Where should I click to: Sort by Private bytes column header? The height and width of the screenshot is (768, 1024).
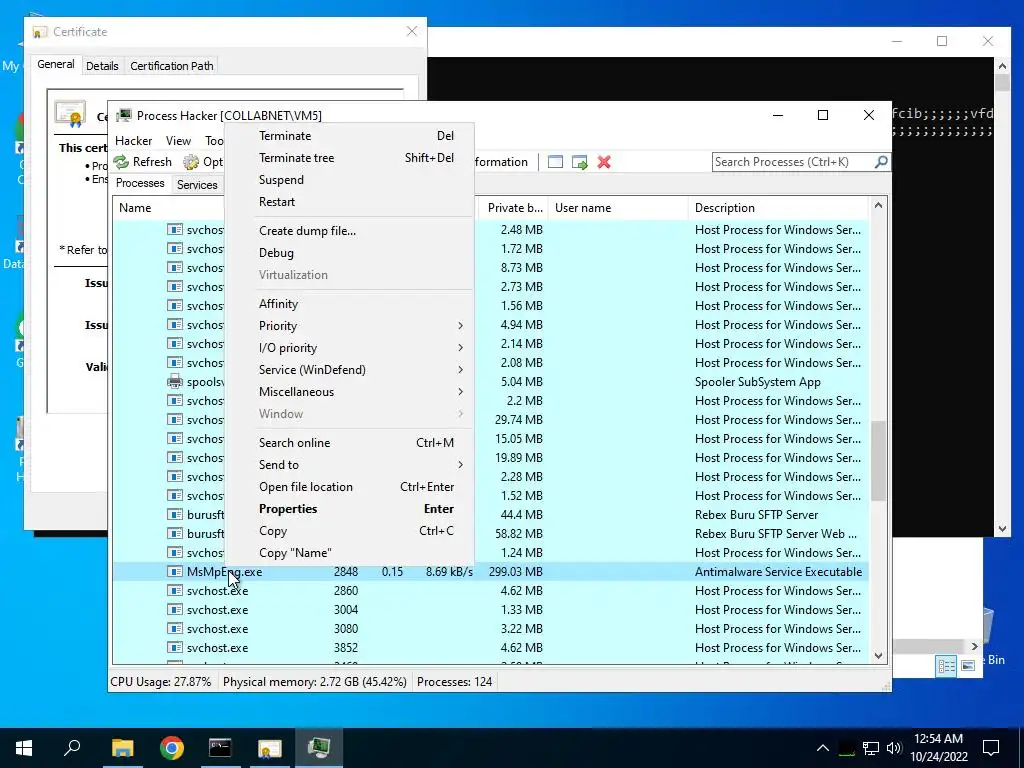point(514,208)
